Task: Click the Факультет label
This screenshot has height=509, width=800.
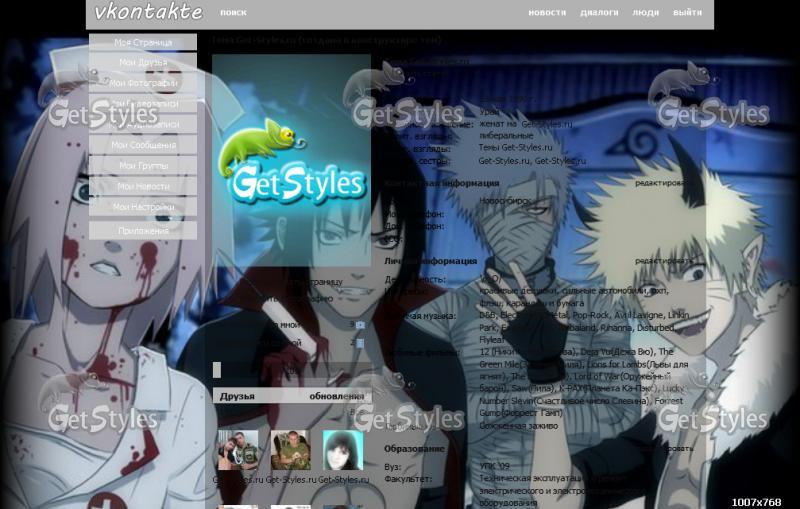Action: coord(408,479)
